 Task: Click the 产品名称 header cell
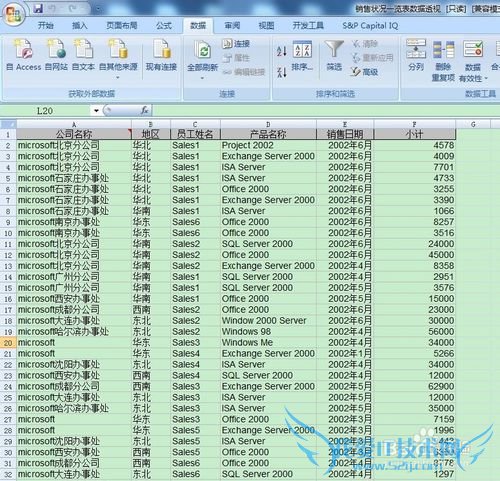tap(268, 134)
